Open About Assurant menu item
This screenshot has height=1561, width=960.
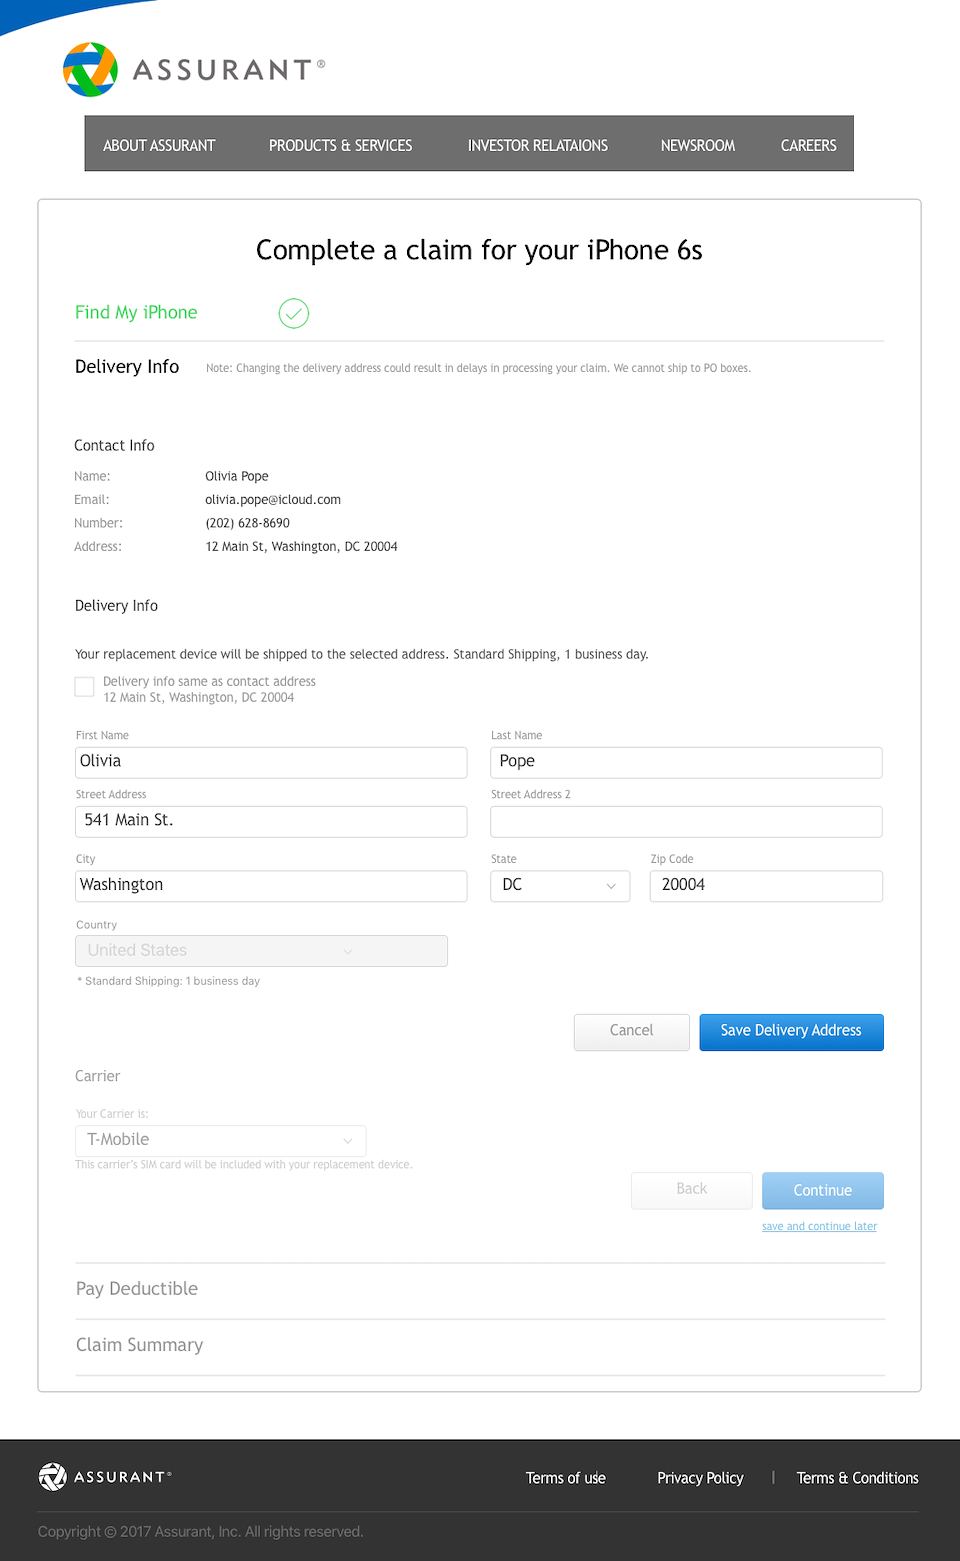tap(159, 145)
